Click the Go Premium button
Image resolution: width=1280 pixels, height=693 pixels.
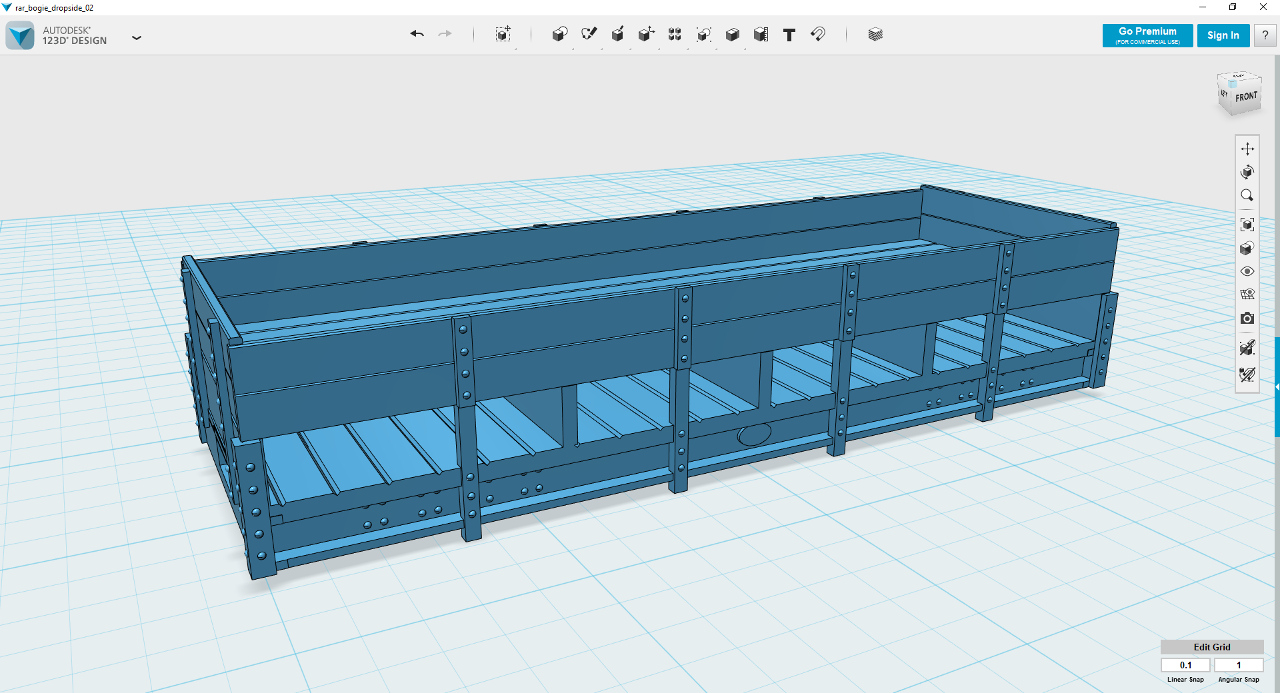[1147, 35]
